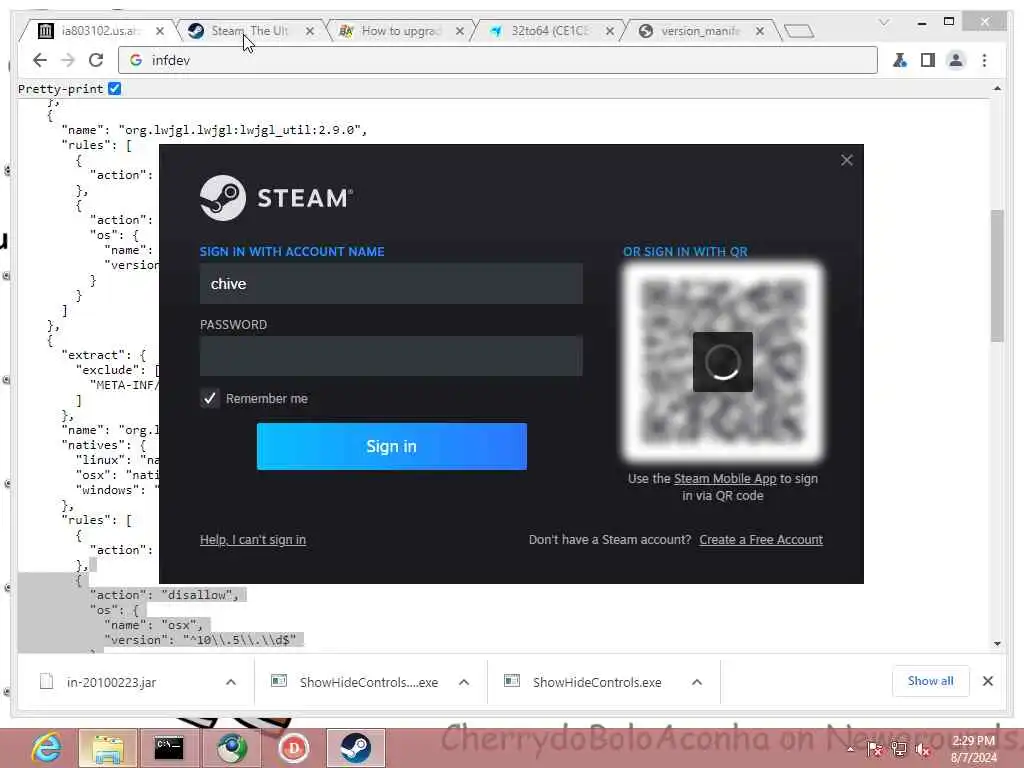Click the muted volume tray icon
Screen dimensions: 1024x768
coord(923,750)
